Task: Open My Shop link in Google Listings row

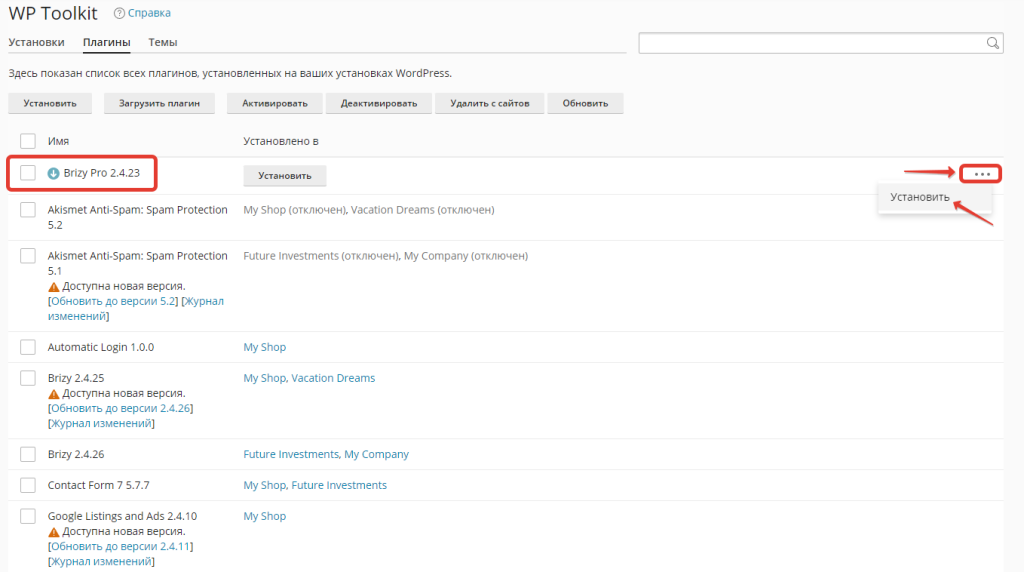Action: (x=264, y=516)
